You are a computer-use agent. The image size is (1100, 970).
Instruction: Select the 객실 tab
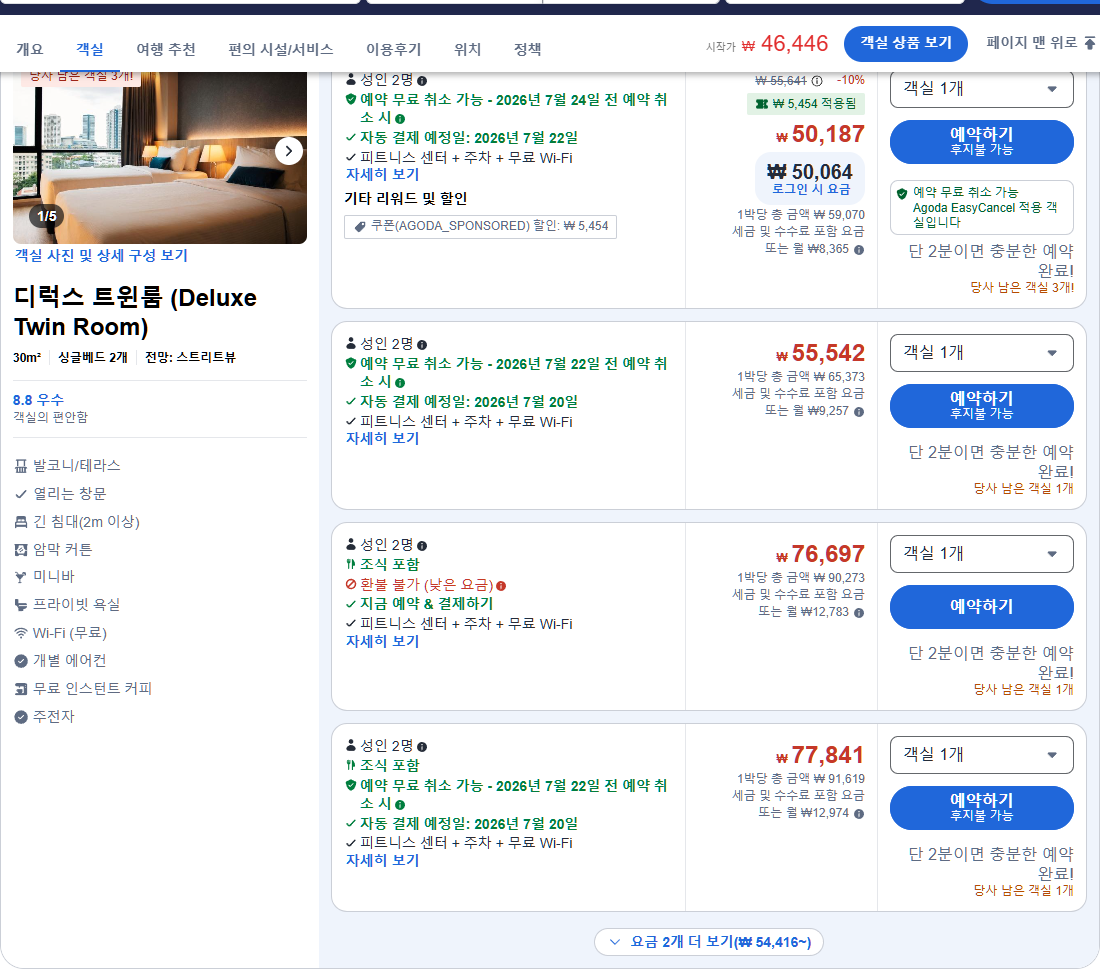(x=90, y=49)
